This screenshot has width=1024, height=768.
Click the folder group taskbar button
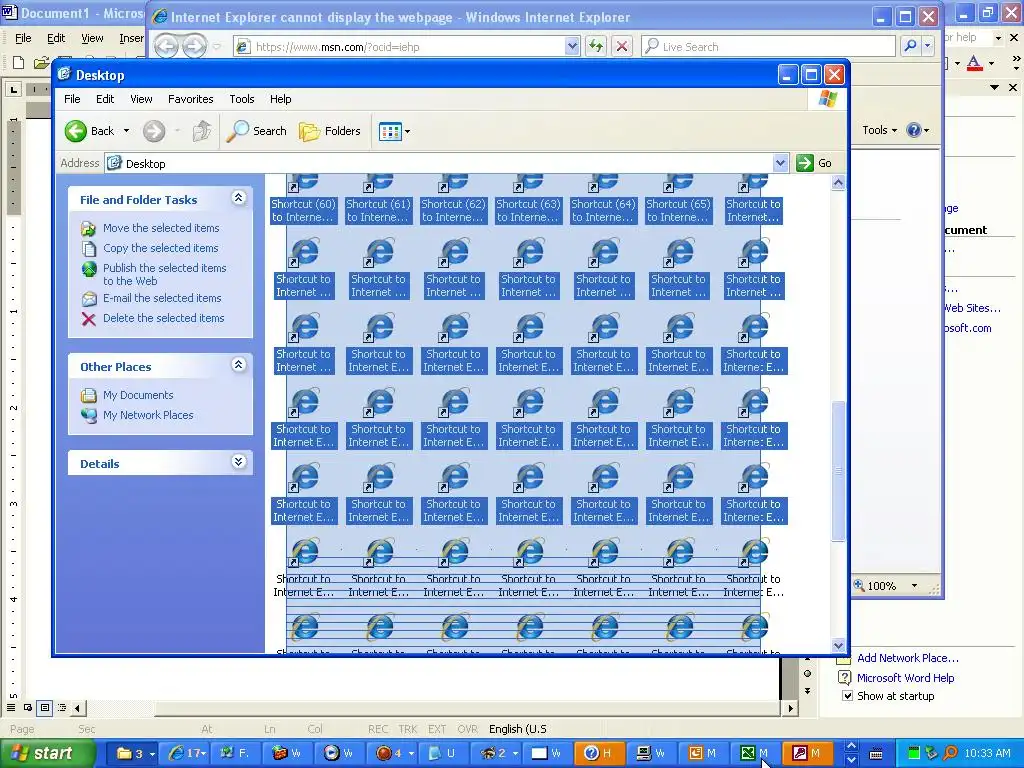click(x=134, y=753)
